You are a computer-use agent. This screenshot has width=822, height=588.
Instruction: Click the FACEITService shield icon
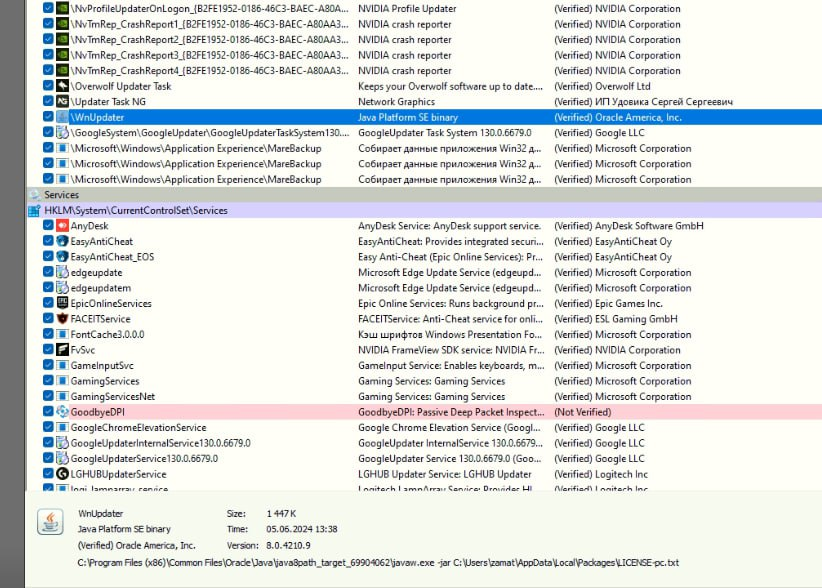click(62, 319)
